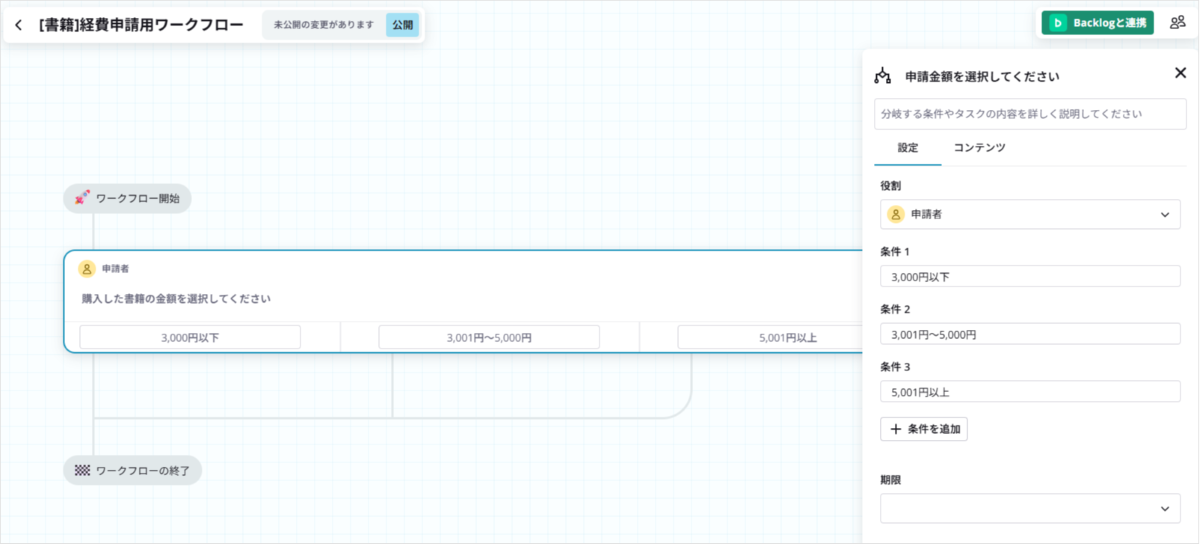The image size is (1200, 544).
Task: Click the Backlog logo icon in the green button
Action: (x=1058, y=23)
